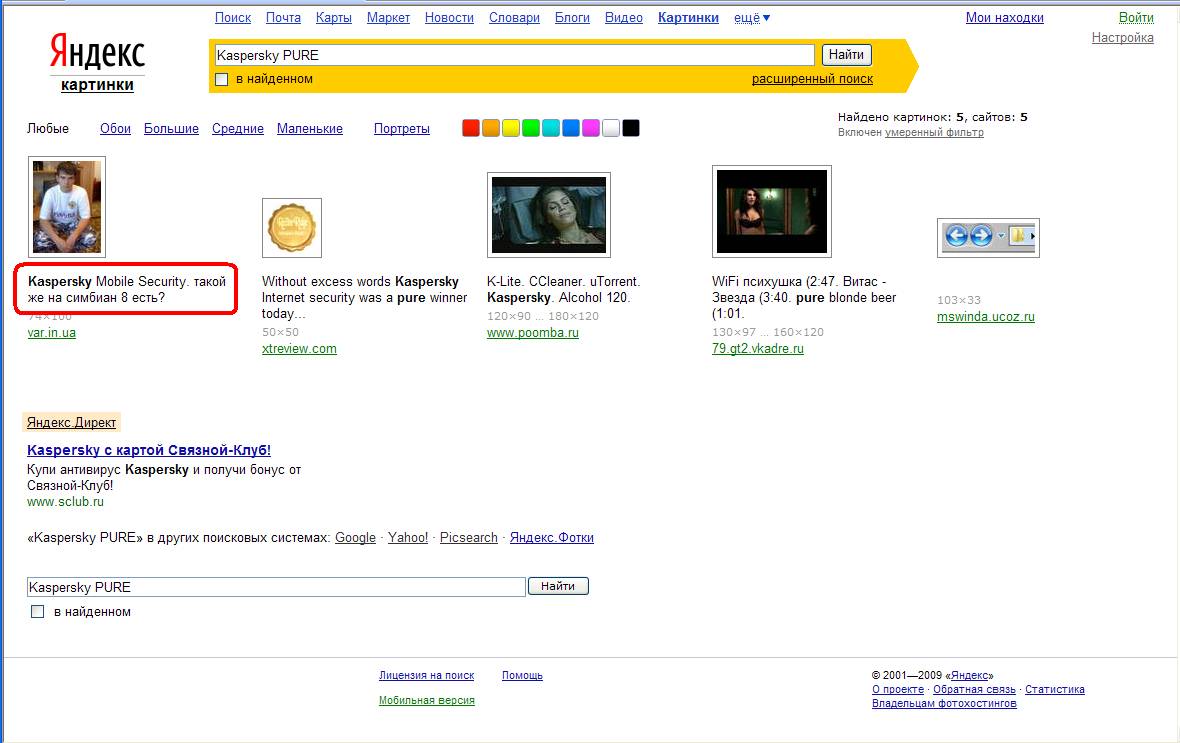
Task: Visit www.poomba.ru source link
Action: tap(533, 333)
